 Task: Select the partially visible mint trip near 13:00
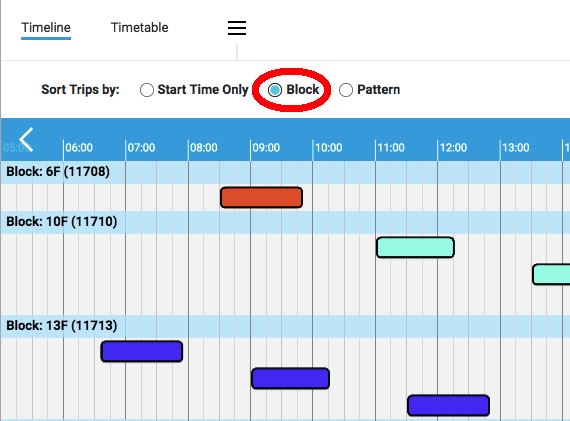pos(551,274)
